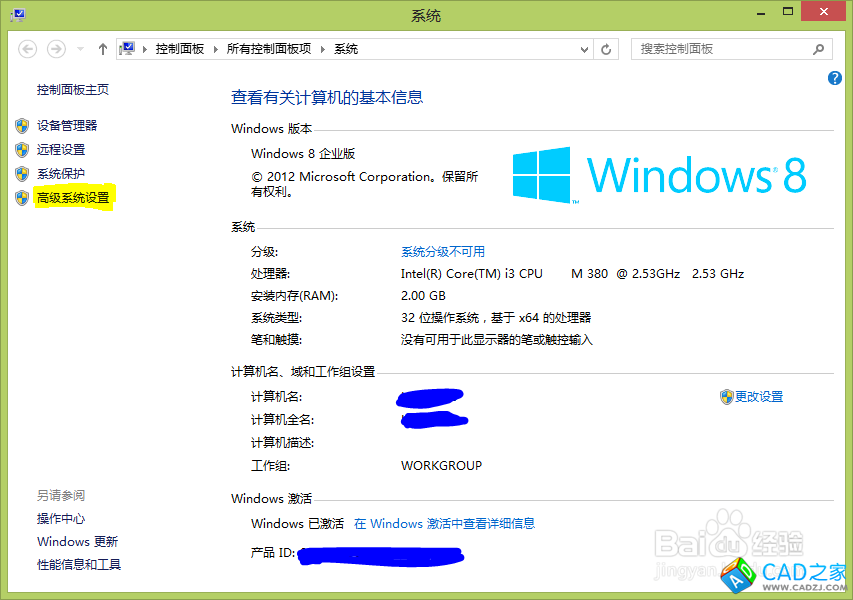
Task: Refresh the address bar location
Action: 606,49
